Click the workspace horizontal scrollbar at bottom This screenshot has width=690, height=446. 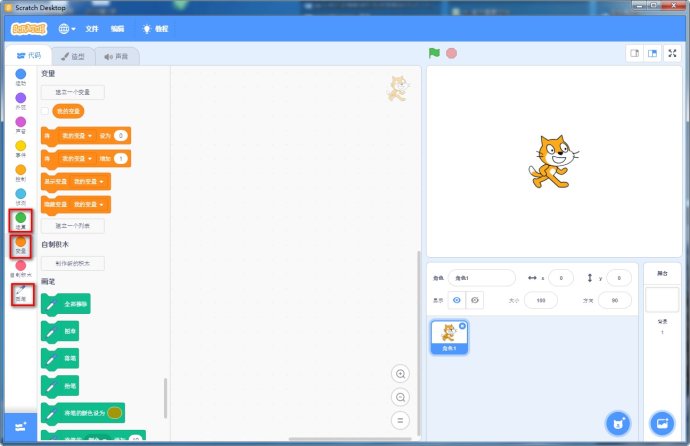350,439
